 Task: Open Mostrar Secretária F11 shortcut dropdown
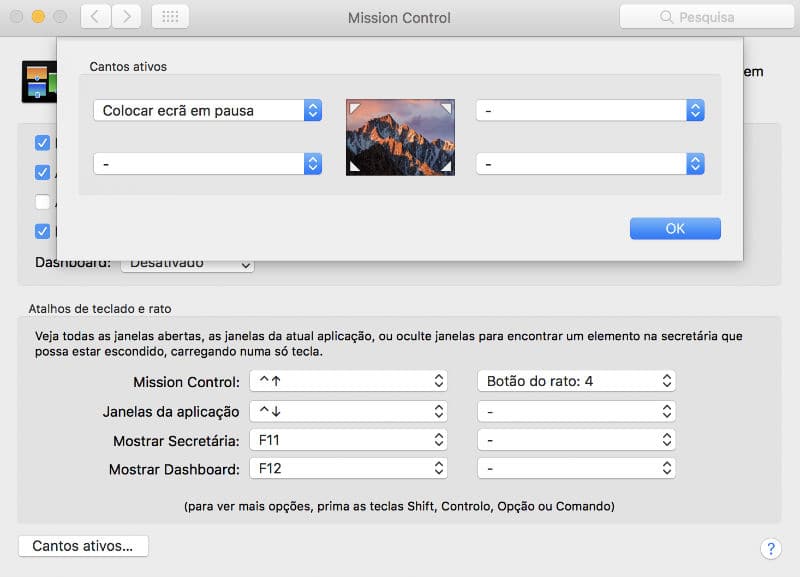348,439
